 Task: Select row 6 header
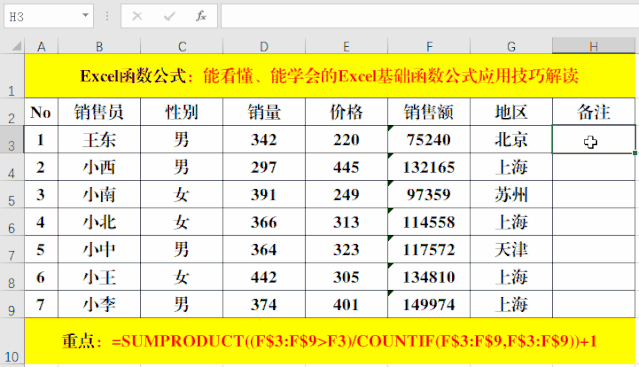tap(12, 222)
